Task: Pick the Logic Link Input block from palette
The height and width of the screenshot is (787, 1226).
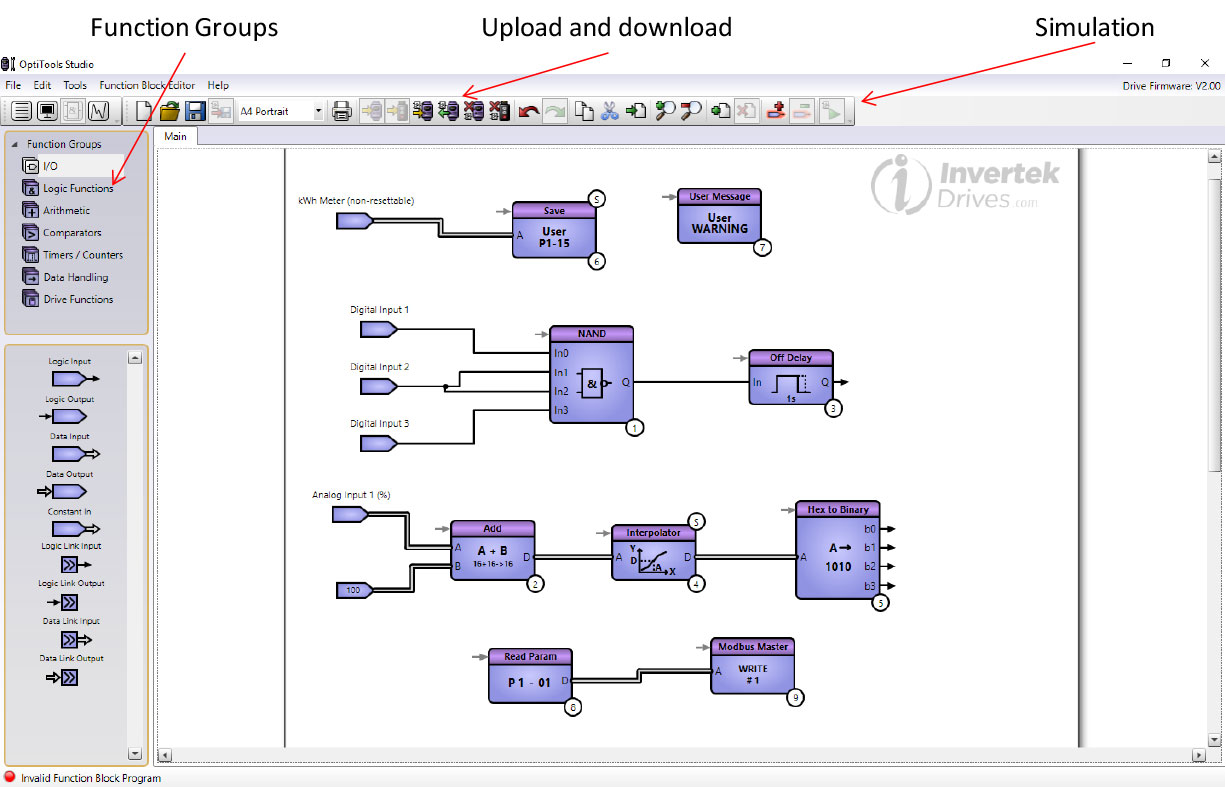Action: click(77, 565)
